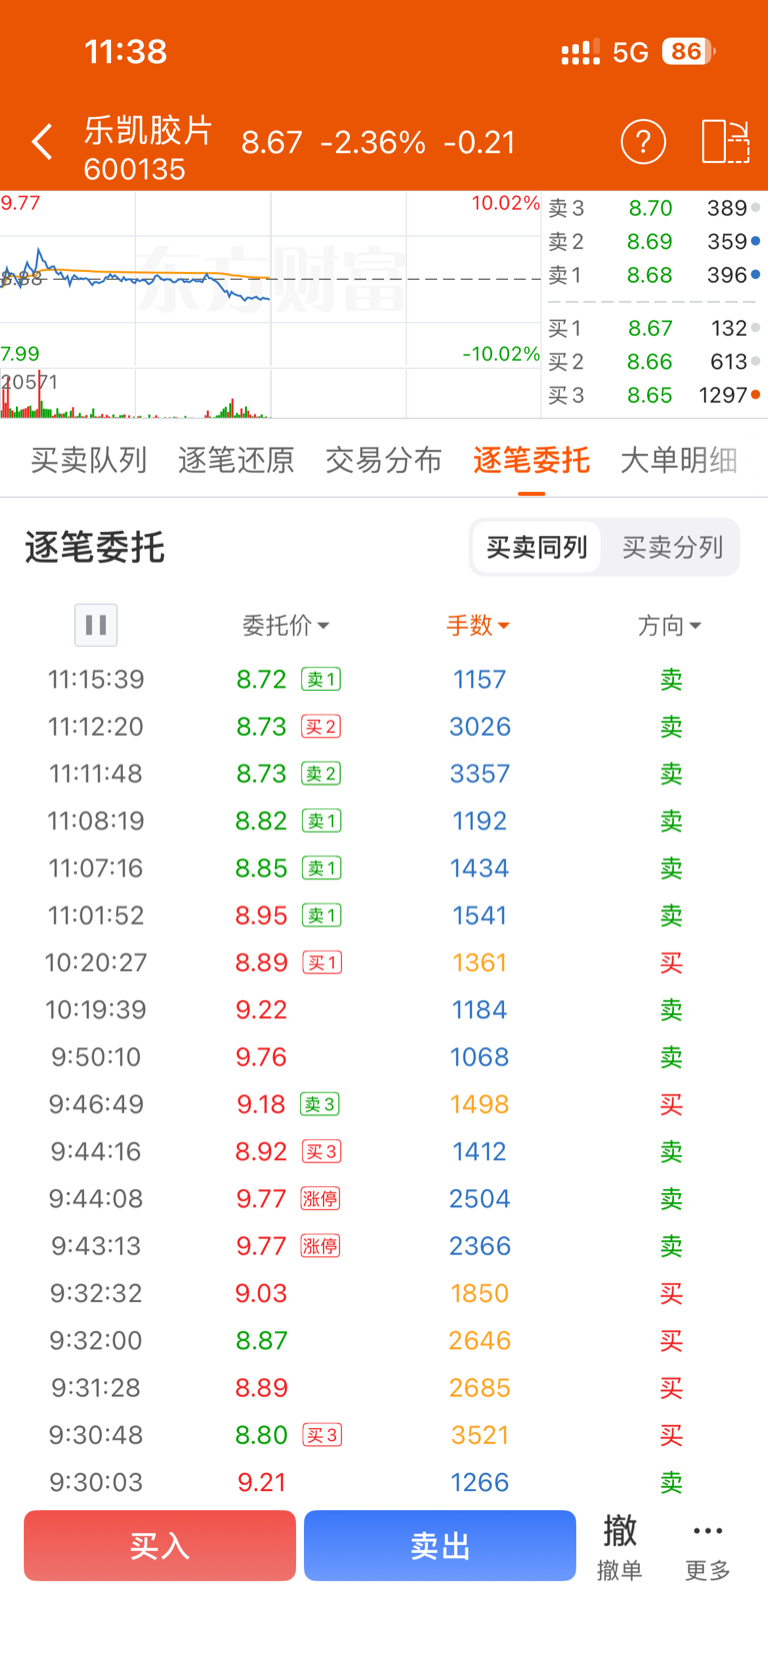Select 买卖同列 view mode
Viewport: 768px width, 1663px height.
click(537, 547)
